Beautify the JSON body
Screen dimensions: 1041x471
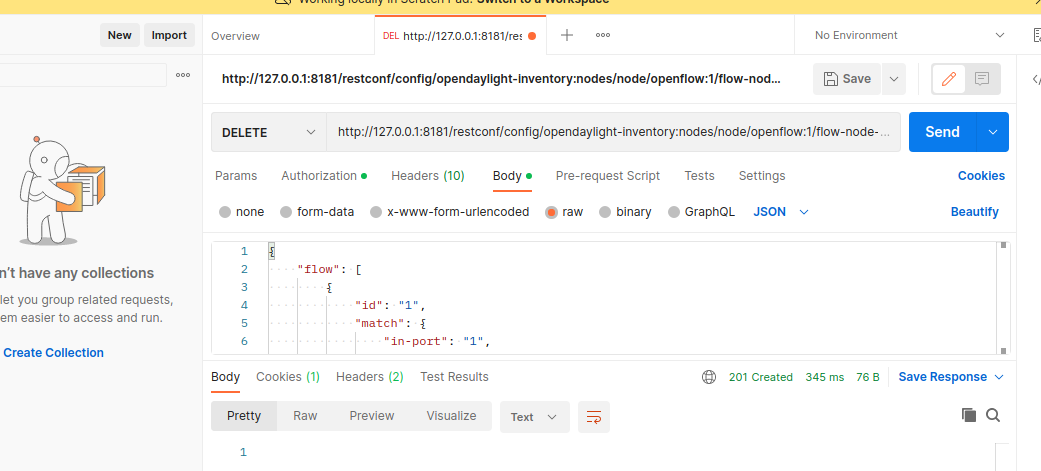tap(975, 212)
